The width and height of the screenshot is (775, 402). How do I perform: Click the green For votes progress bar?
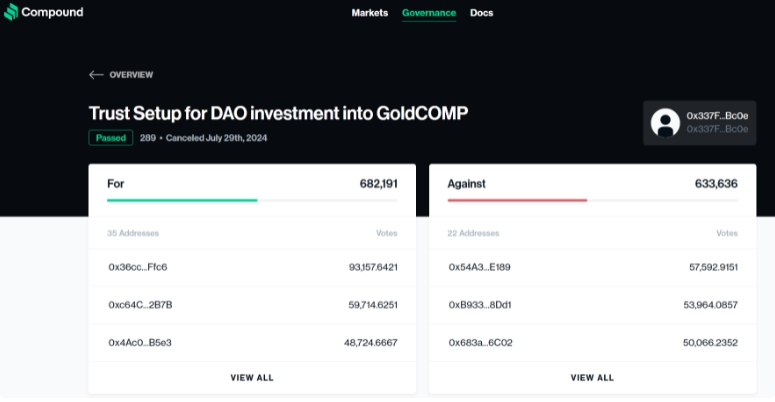coord(182,200)
